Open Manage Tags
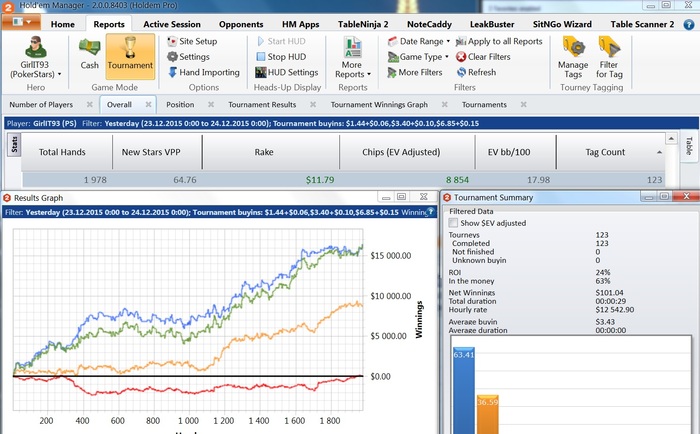This screenshot has height=434, width=700. pyautogui.click(x=573, y=57)
